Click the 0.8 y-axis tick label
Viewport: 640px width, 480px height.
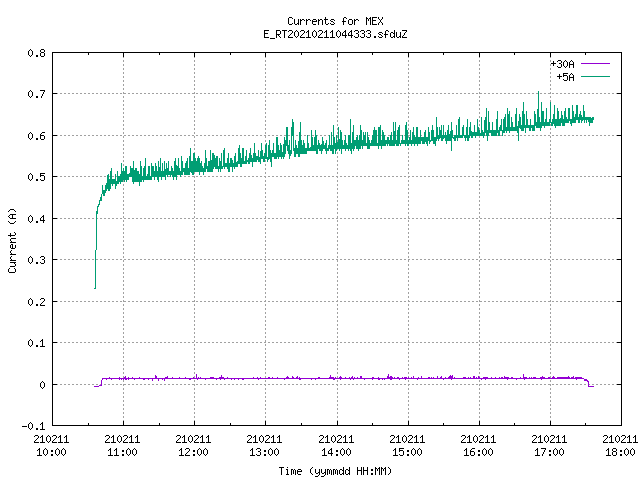tap(36, 53)
